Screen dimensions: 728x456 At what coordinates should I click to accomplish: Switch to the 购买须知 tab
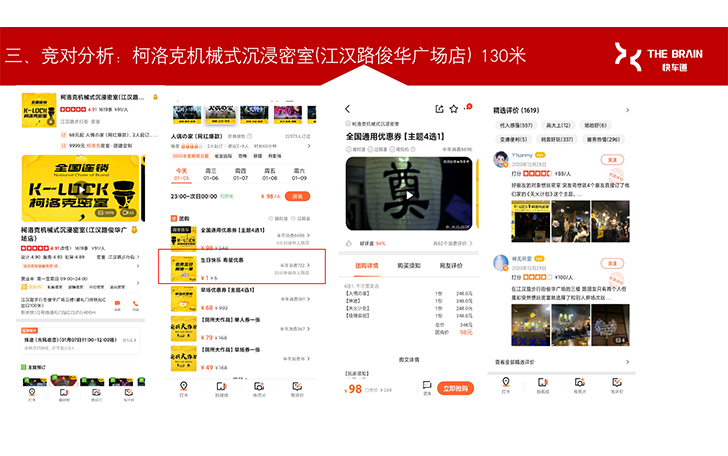[409, 266]
